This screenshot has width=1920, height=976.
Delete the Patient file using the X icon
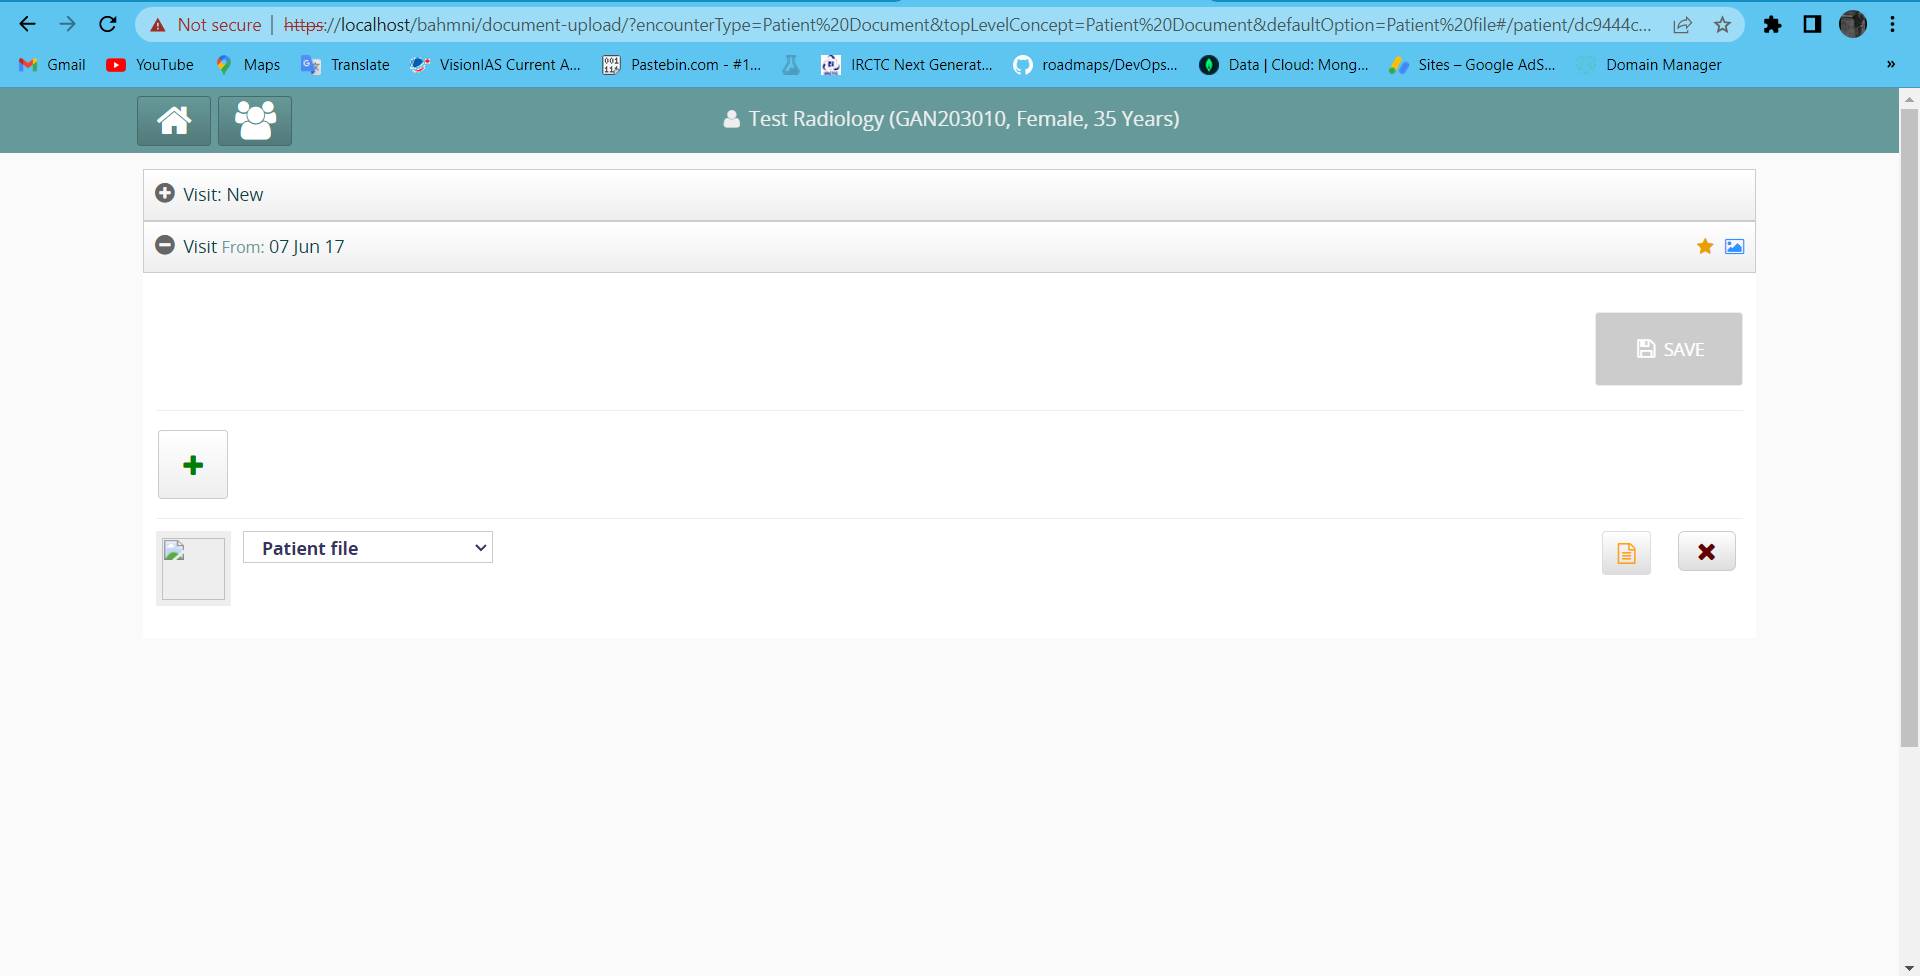pos(1706,551)
